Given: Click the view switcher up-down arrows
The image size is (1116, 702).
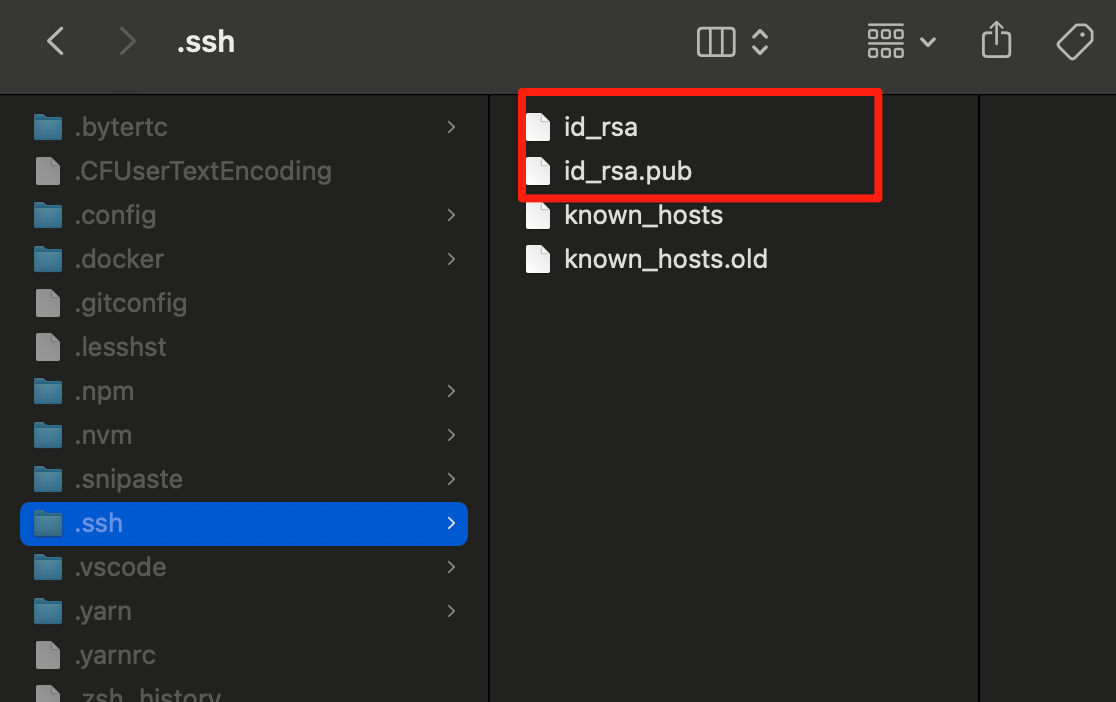Looking at the screenshot, I should 760,42.
